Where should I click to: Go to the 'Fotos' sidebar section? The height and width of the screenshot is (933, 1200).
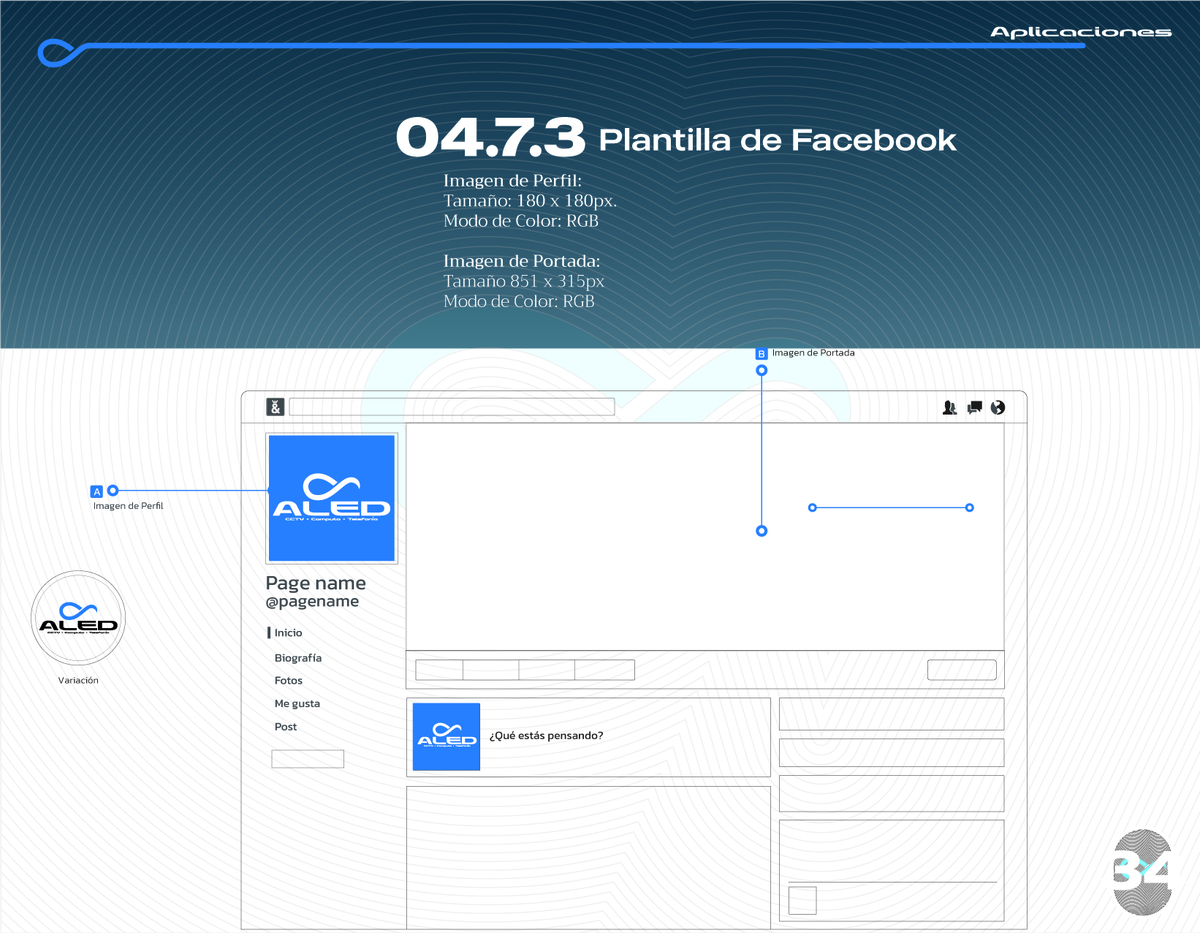pyautogui.click(x=288, y=681)
